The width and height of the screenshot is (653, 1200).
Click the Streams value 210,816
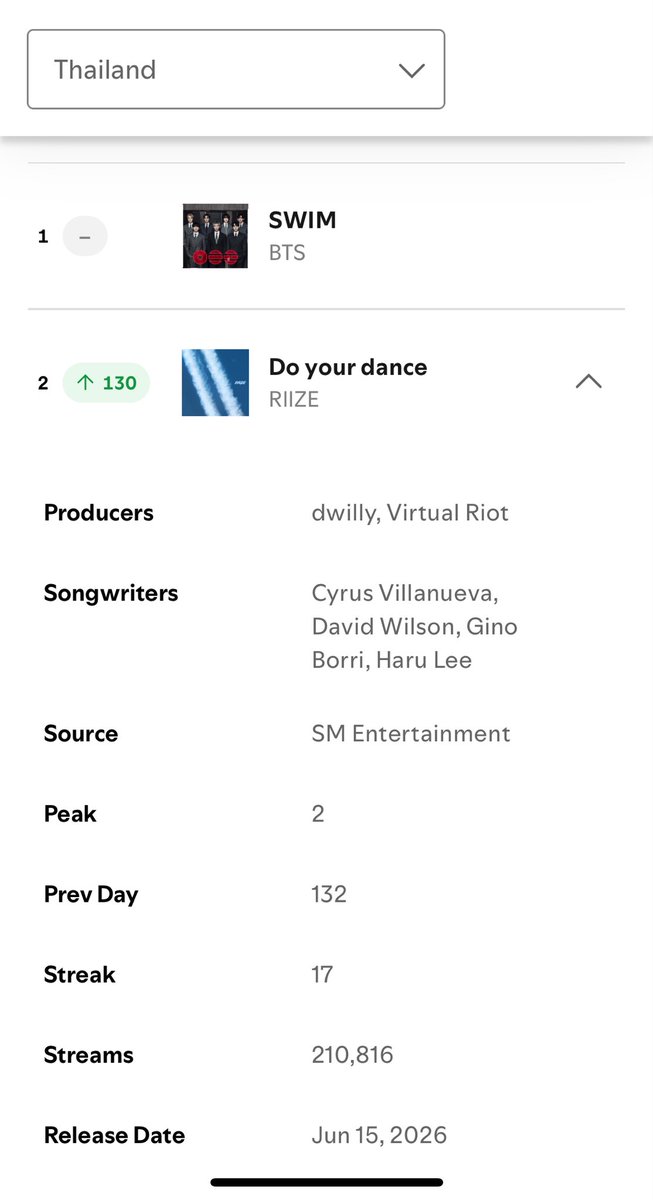[x=352, y=1055]
